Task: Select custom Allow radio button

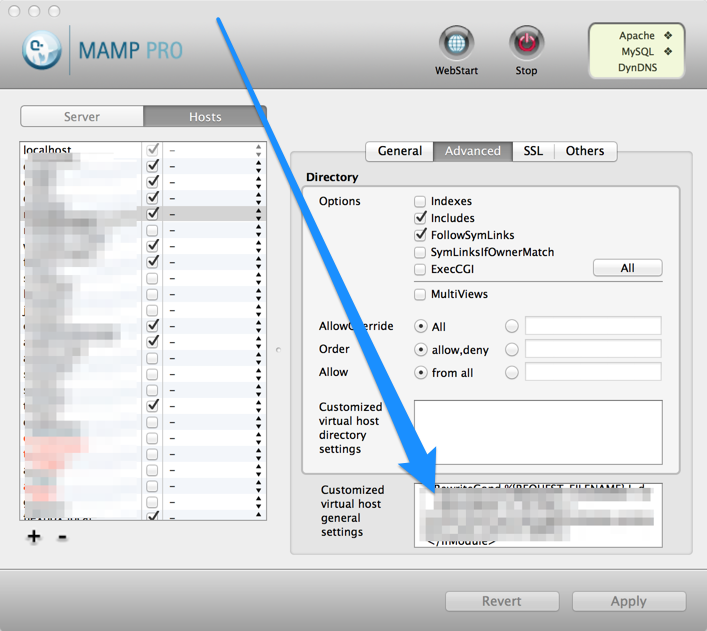Action: (x=512, y=373)
